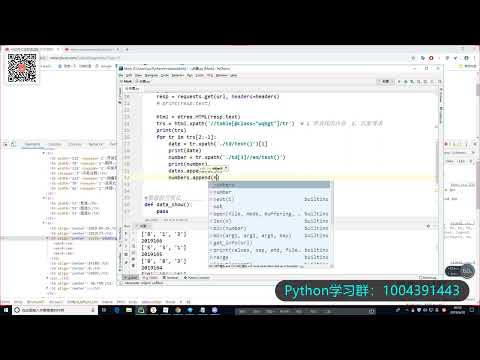Screen dimensions: 480x360
Task: Choose 'open(file, mode, buffering' completion suggestion
Action: (269, 214)
